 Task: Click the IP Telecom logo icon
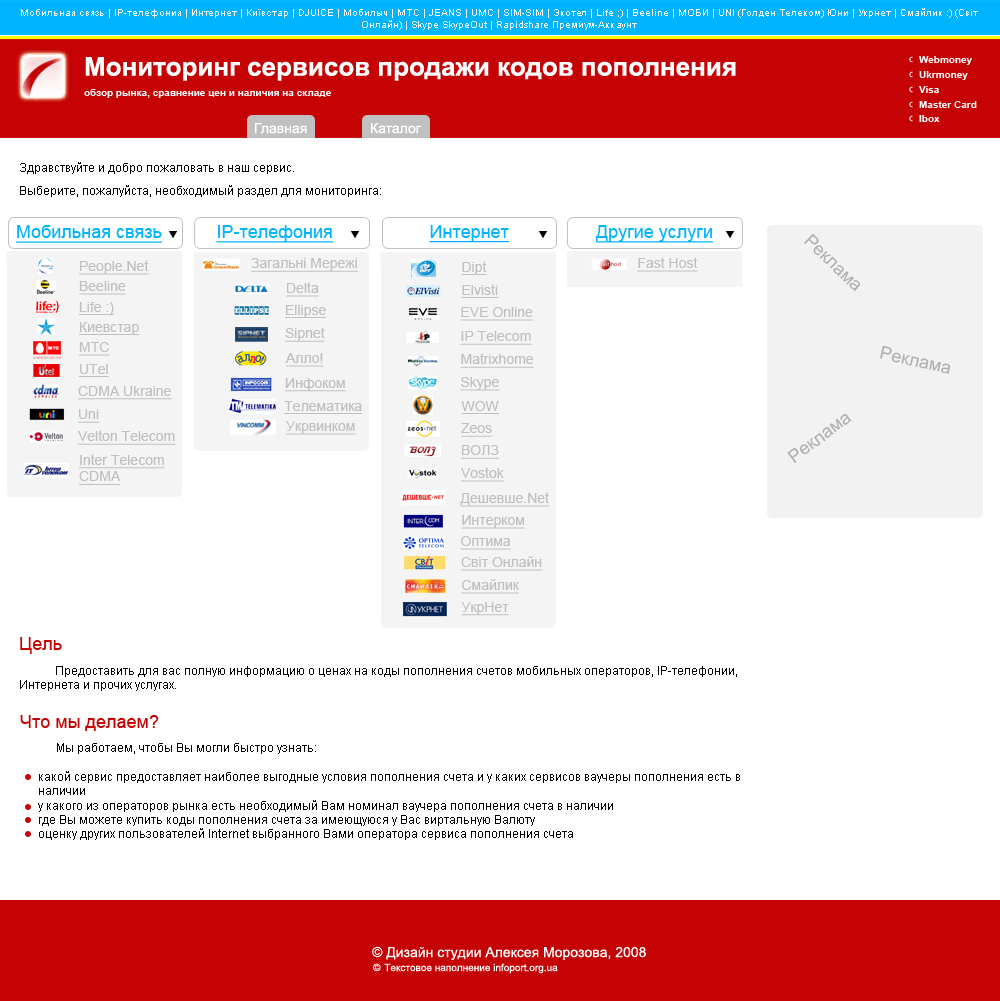point(423,337)
